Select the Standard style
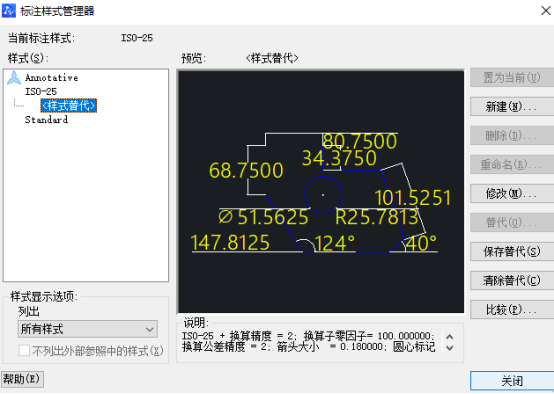554x394 pixels. (x=46, y=120)
